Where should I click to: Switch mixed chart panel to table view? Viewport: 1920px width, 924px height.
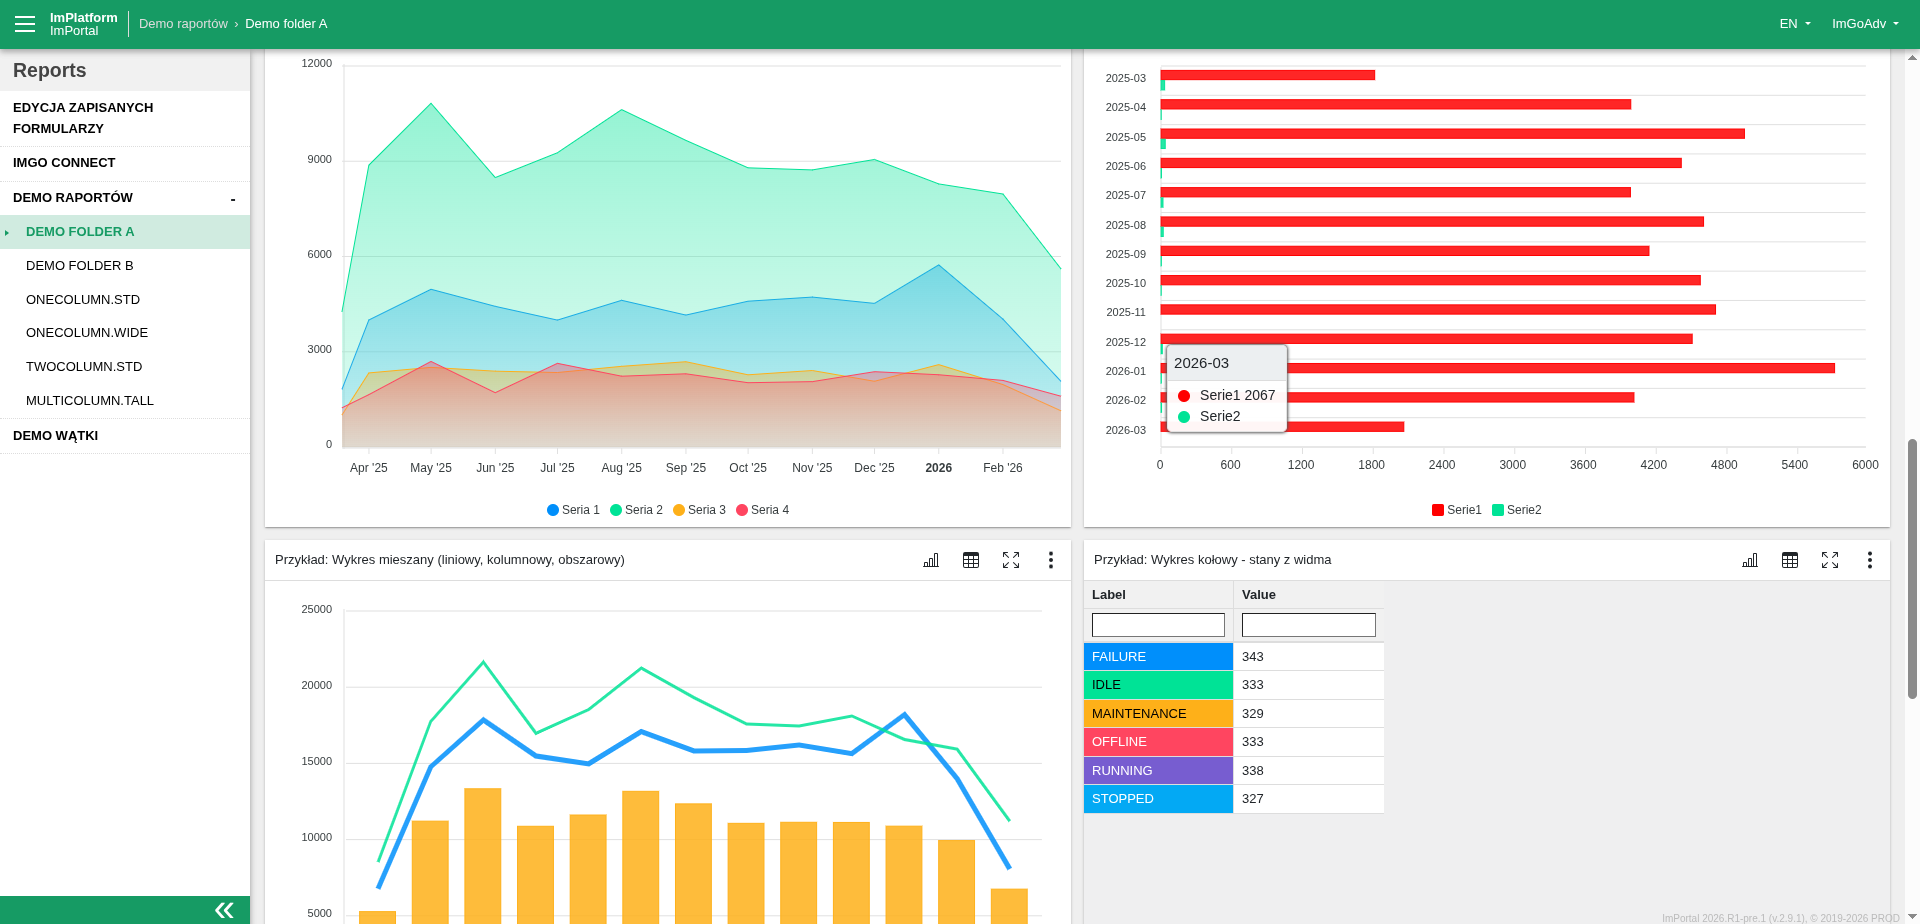(x=971, y=560)
